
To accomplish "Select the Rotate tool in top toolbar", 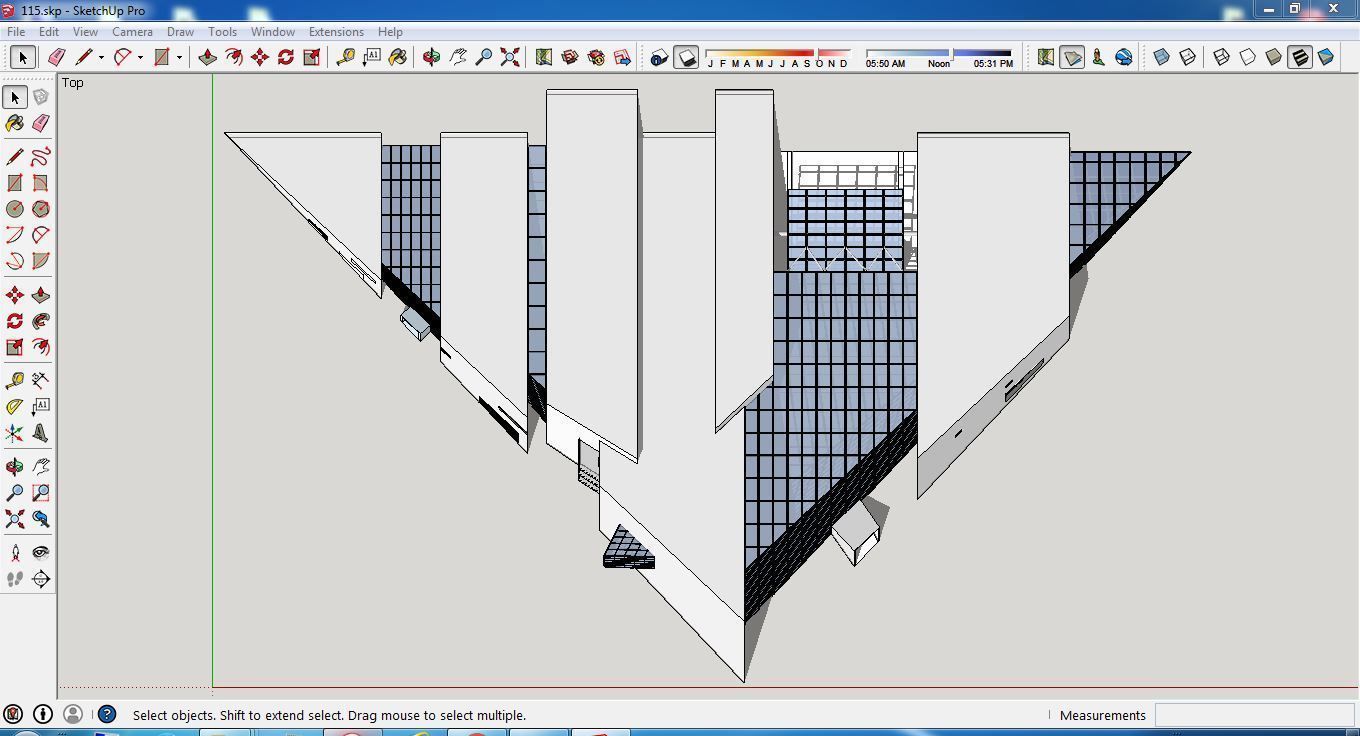I will [286, 58].
